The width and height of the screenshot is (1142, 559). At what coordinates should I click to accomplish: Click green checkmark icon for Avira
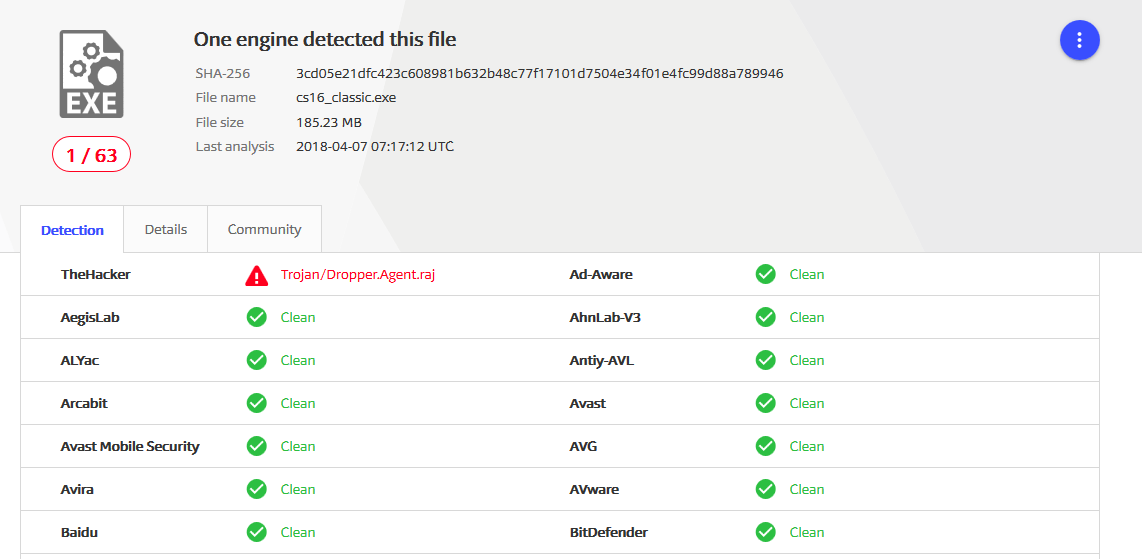256,489
